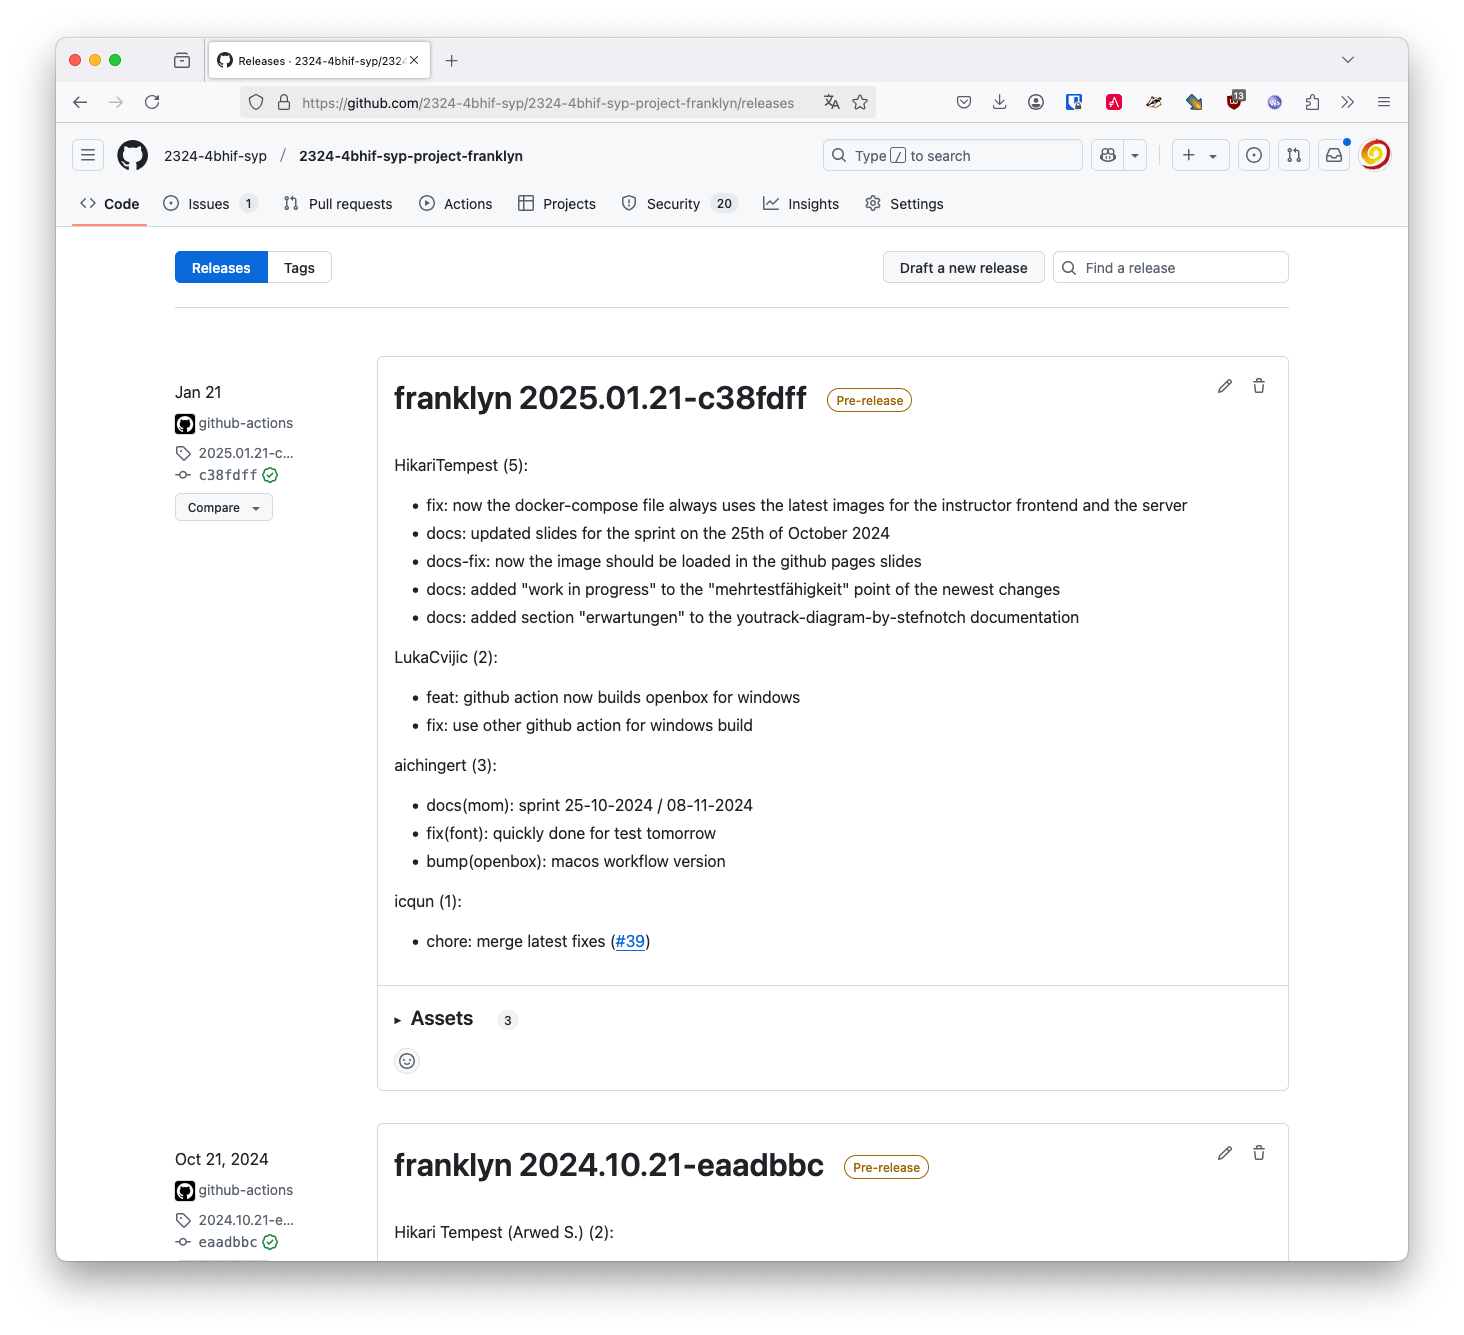Show site security lock information
The width and height of the screenshot is (1464, 1335).
284,102
